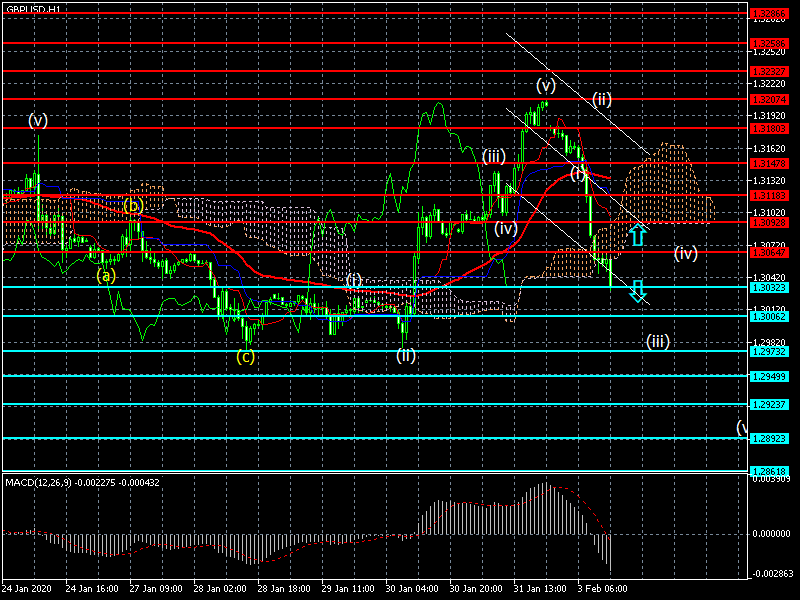Click the cyan 1.28618 price level tag
The width and height of the screenshot is (800, 600).
point(769,471)
